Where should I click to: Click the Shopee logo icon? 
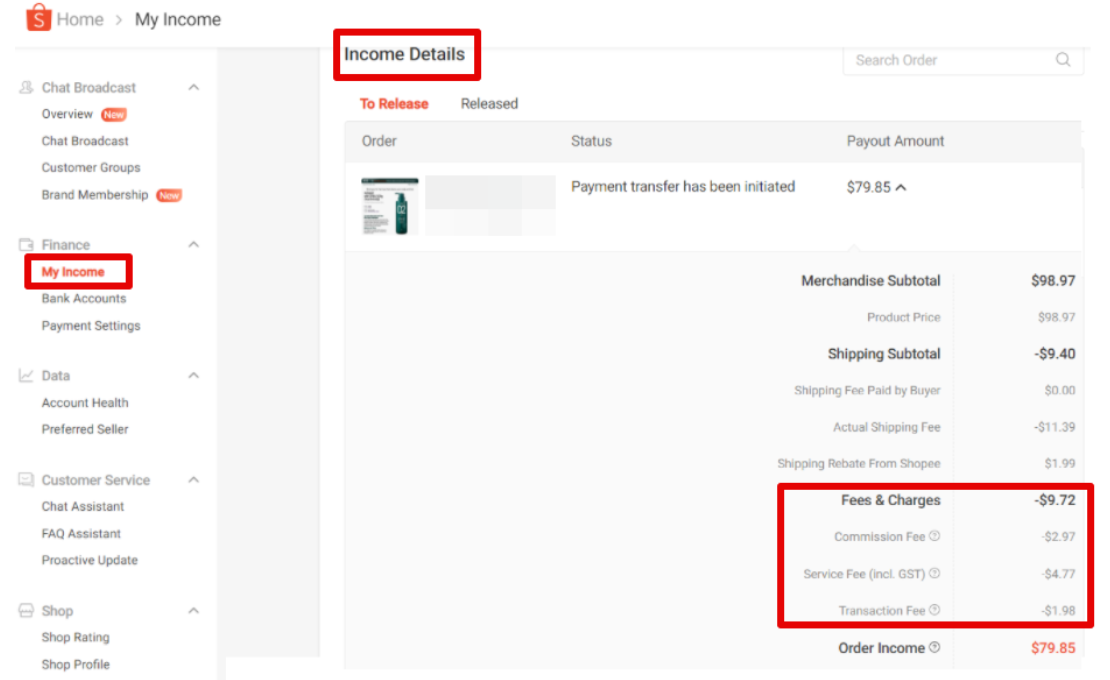38,18
